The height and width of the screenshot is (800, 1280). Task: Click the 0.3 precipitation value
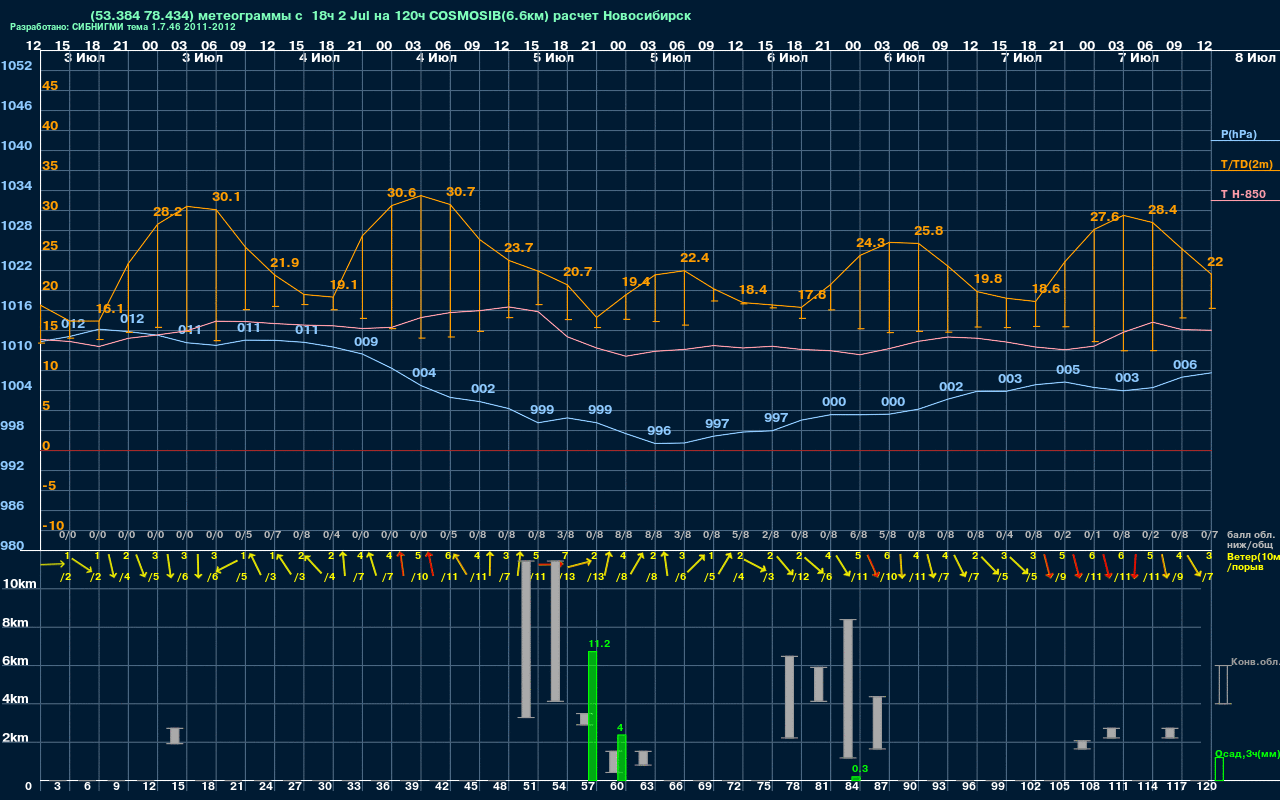click(860, 769)
